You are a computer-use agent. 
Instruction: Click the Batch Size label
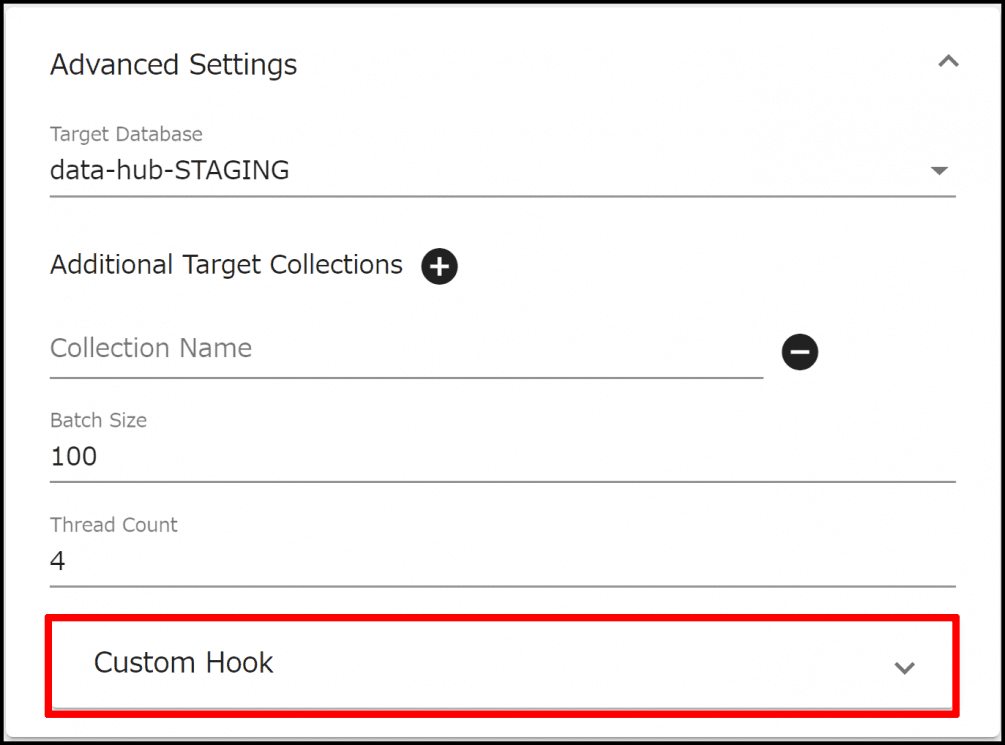pyautogui.click(x=98, y=420)
